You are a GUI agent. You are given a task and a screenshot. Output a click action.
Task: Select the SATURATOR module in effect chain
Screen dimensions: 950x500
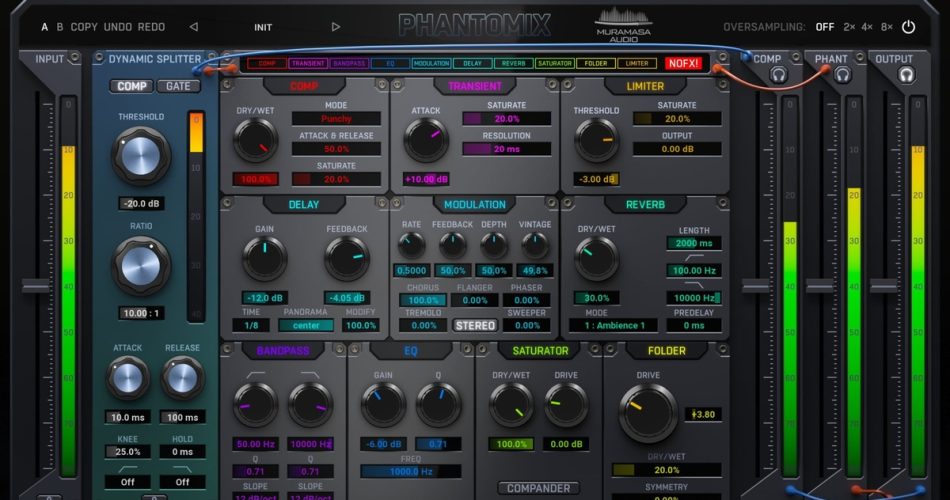(554, 63)
